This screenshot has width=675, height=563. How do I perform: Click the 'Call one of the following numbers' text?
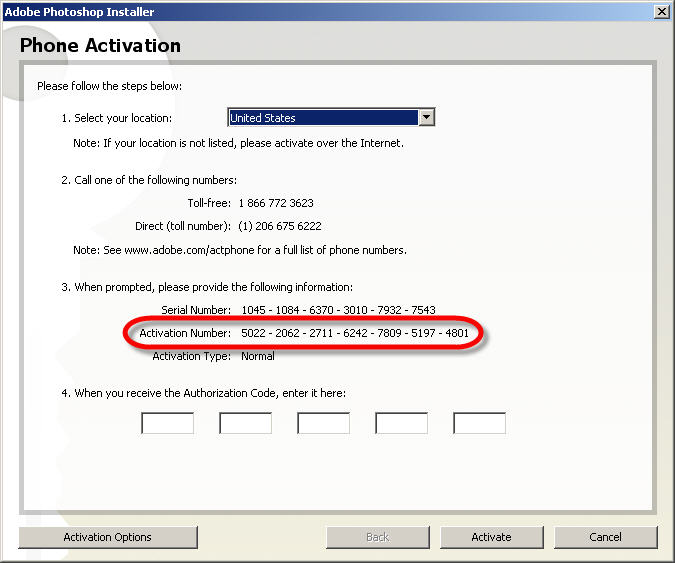[149, 180]
